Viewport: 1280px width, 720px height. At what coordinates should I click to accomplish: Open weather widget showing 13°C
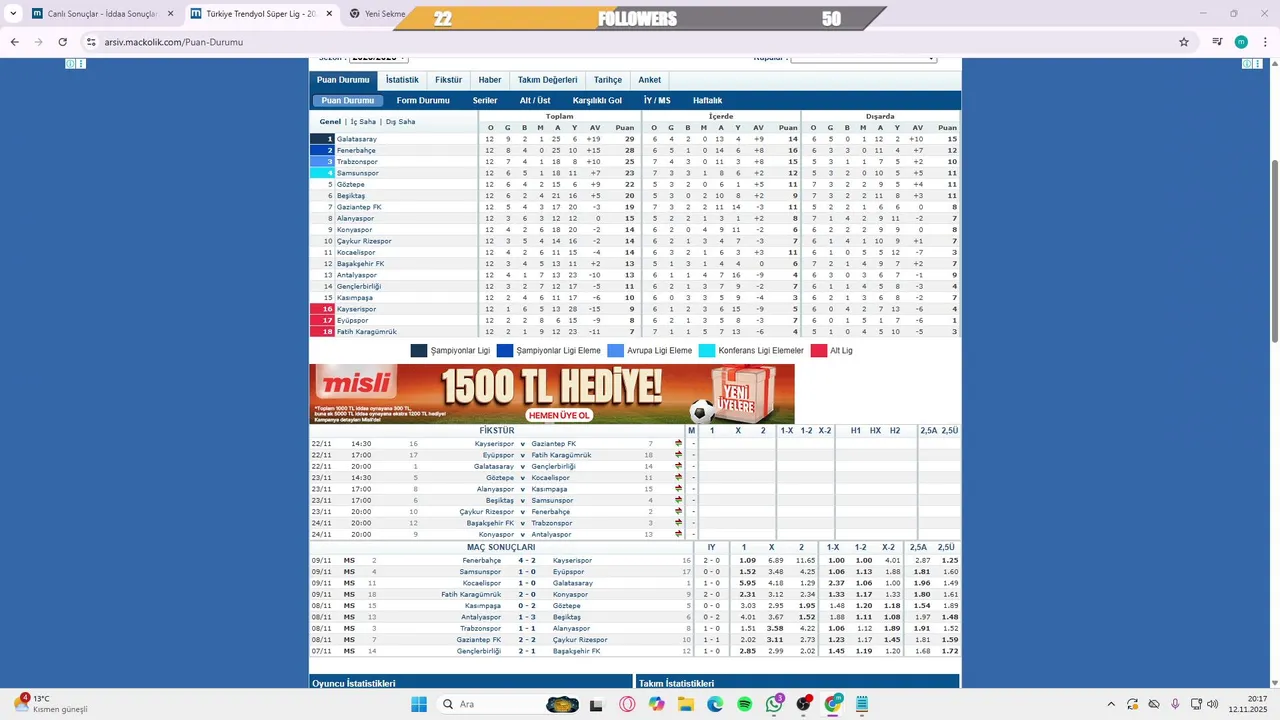point(50,704)
